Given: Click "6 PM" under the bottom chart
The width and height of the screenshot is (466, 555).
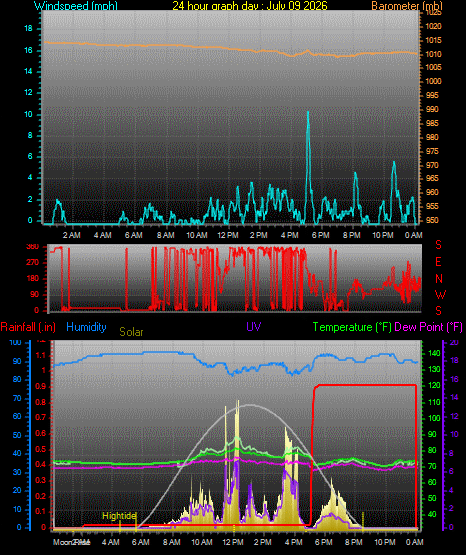Looking at the screenshot, I should (x=323, y=542).
